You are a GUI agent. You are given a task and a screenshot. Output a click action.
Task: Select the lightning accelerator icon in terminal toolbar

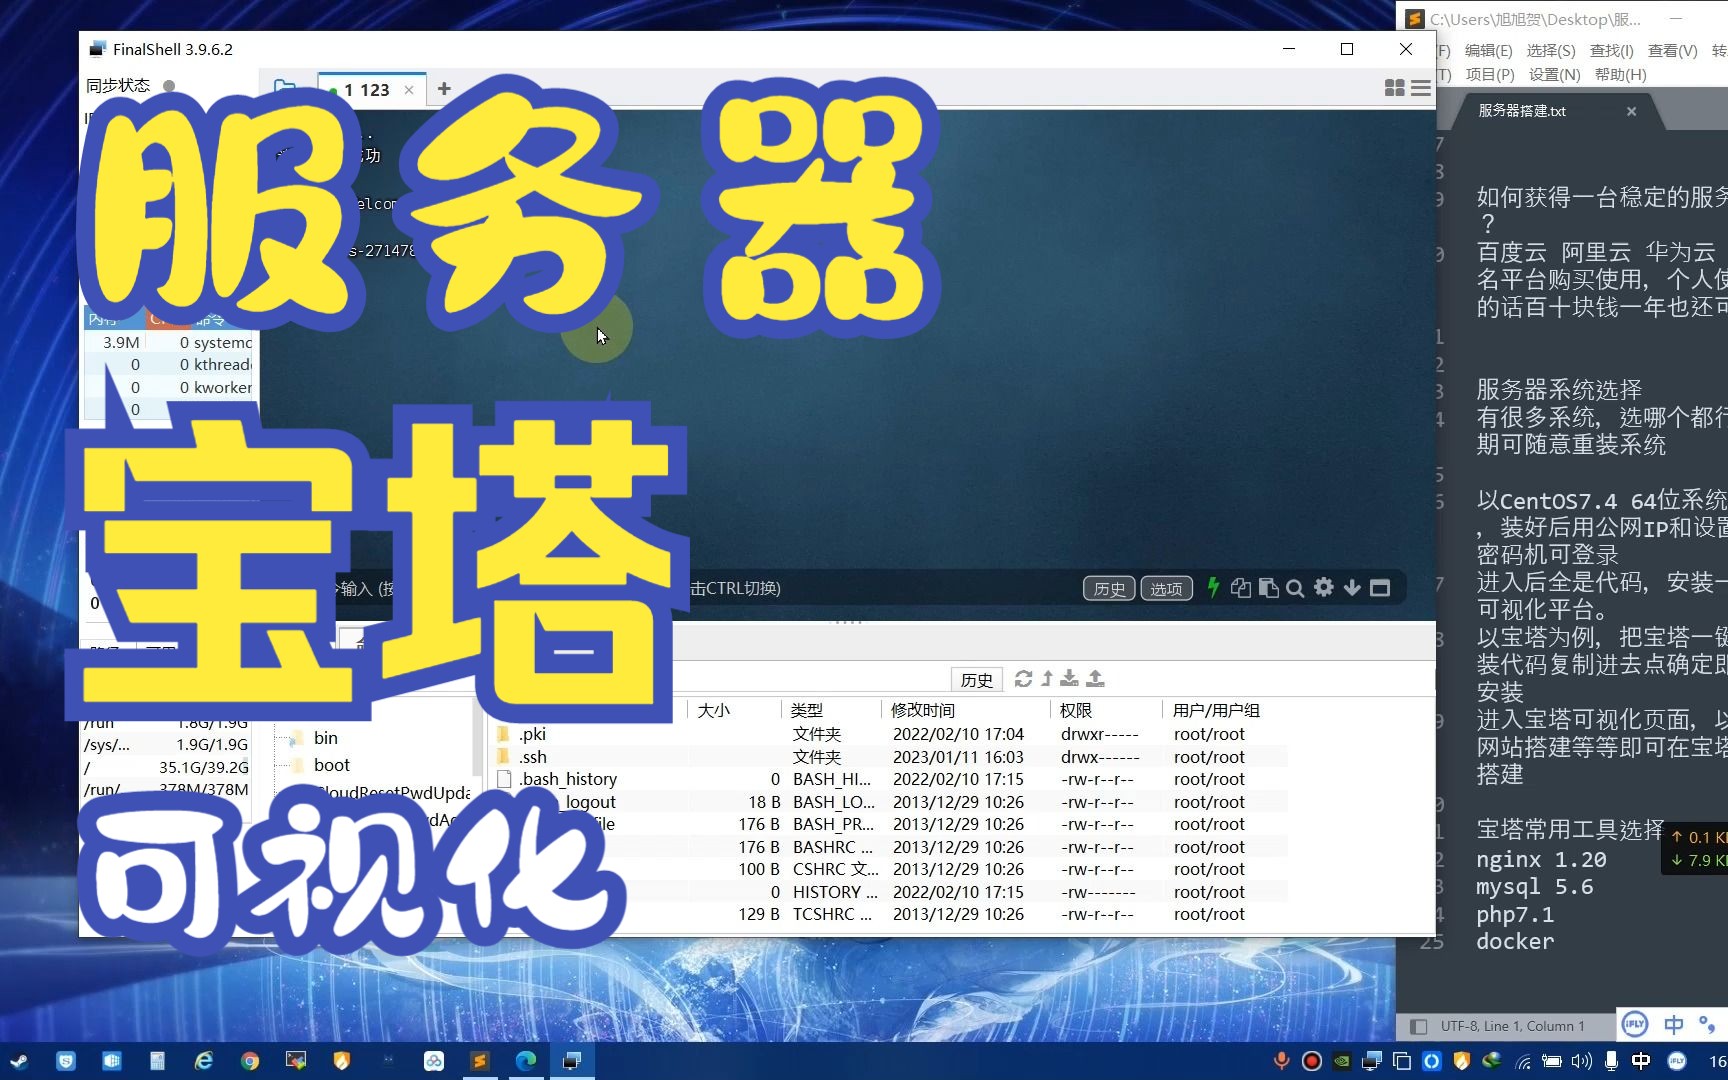[x=1213, y=588]
